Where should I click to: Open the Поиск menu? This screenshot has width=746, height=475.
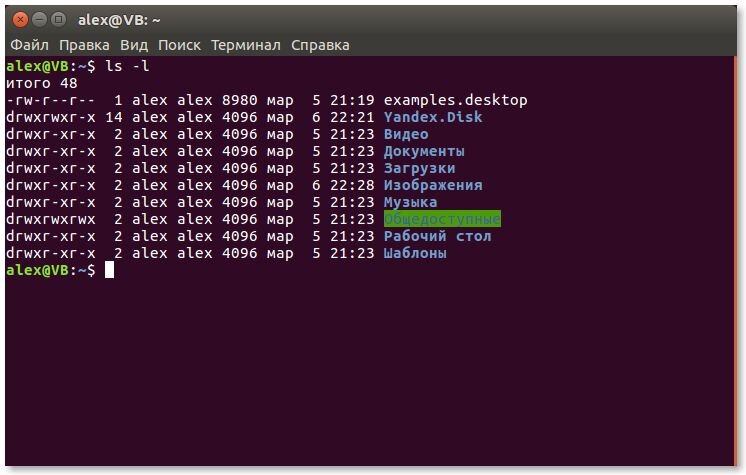tap(179, 45)
